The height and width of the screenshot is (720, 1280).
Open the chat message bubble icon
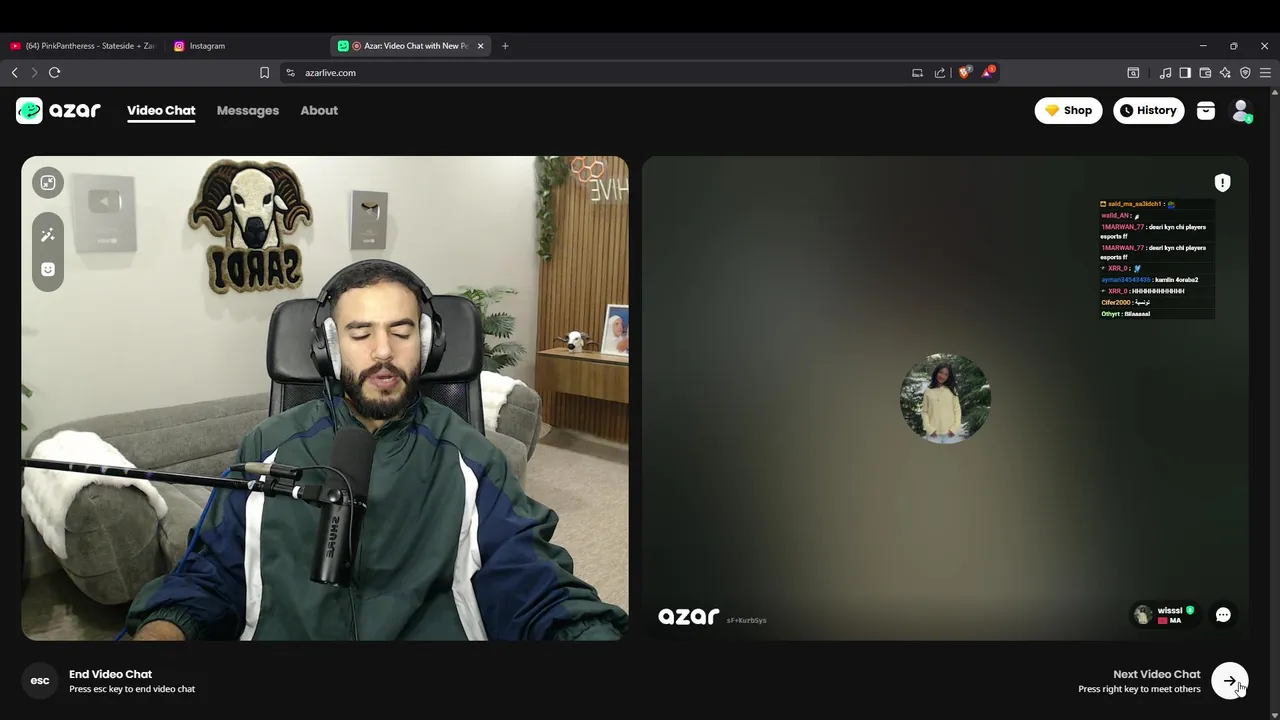tap(1223, 615)
